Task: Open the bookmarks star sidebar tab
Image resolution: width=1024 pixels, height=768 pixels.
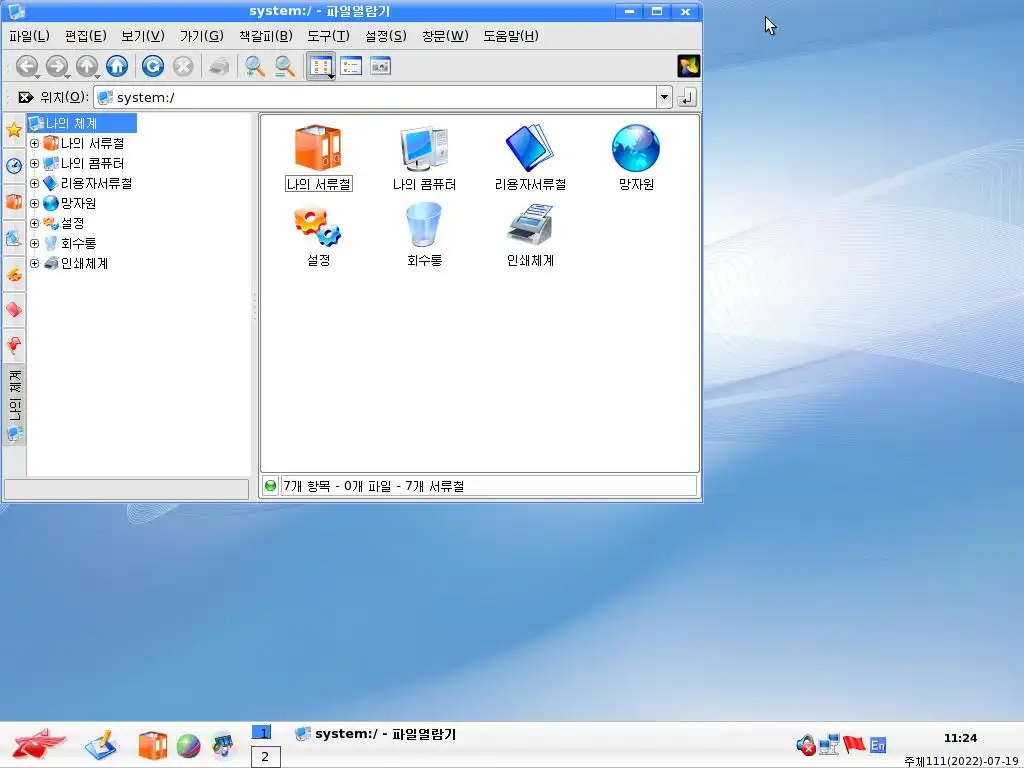Action: click(14, 130)
